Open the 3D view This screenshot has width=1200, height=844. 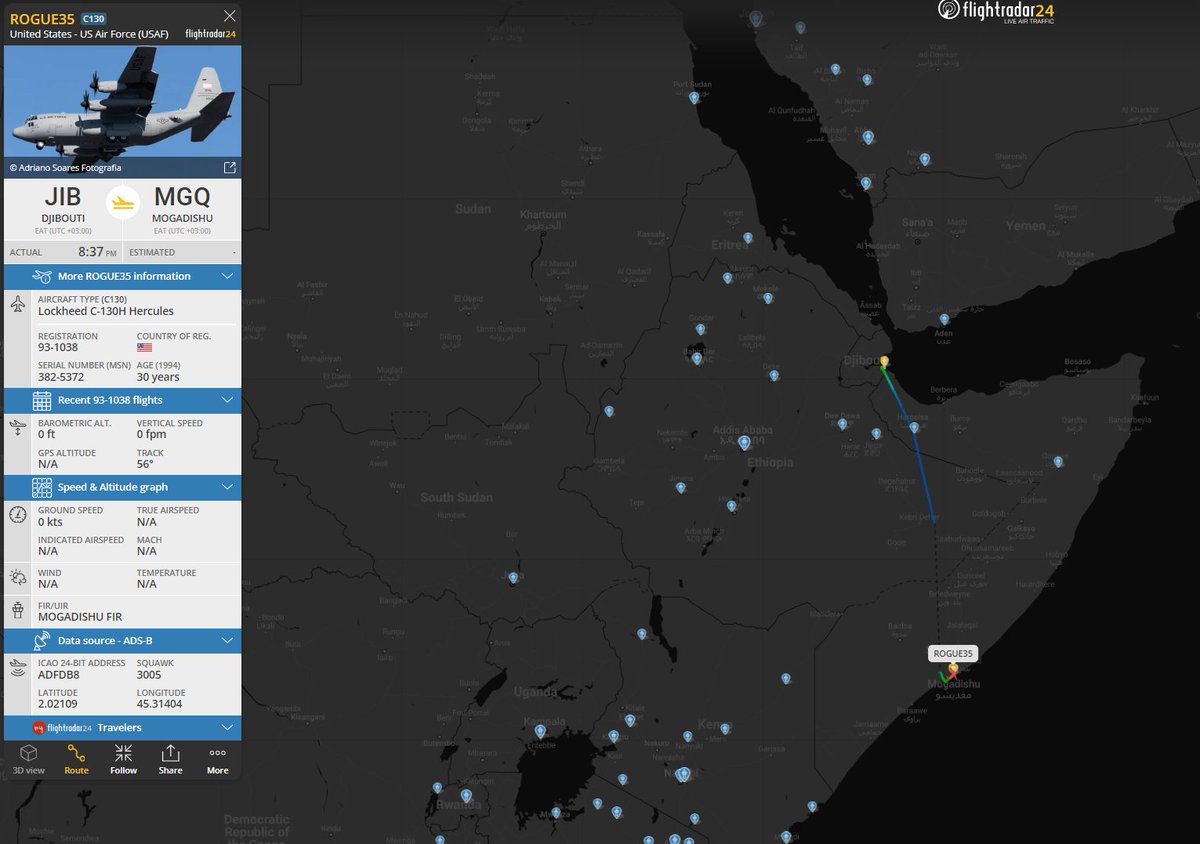coord(28,758)
